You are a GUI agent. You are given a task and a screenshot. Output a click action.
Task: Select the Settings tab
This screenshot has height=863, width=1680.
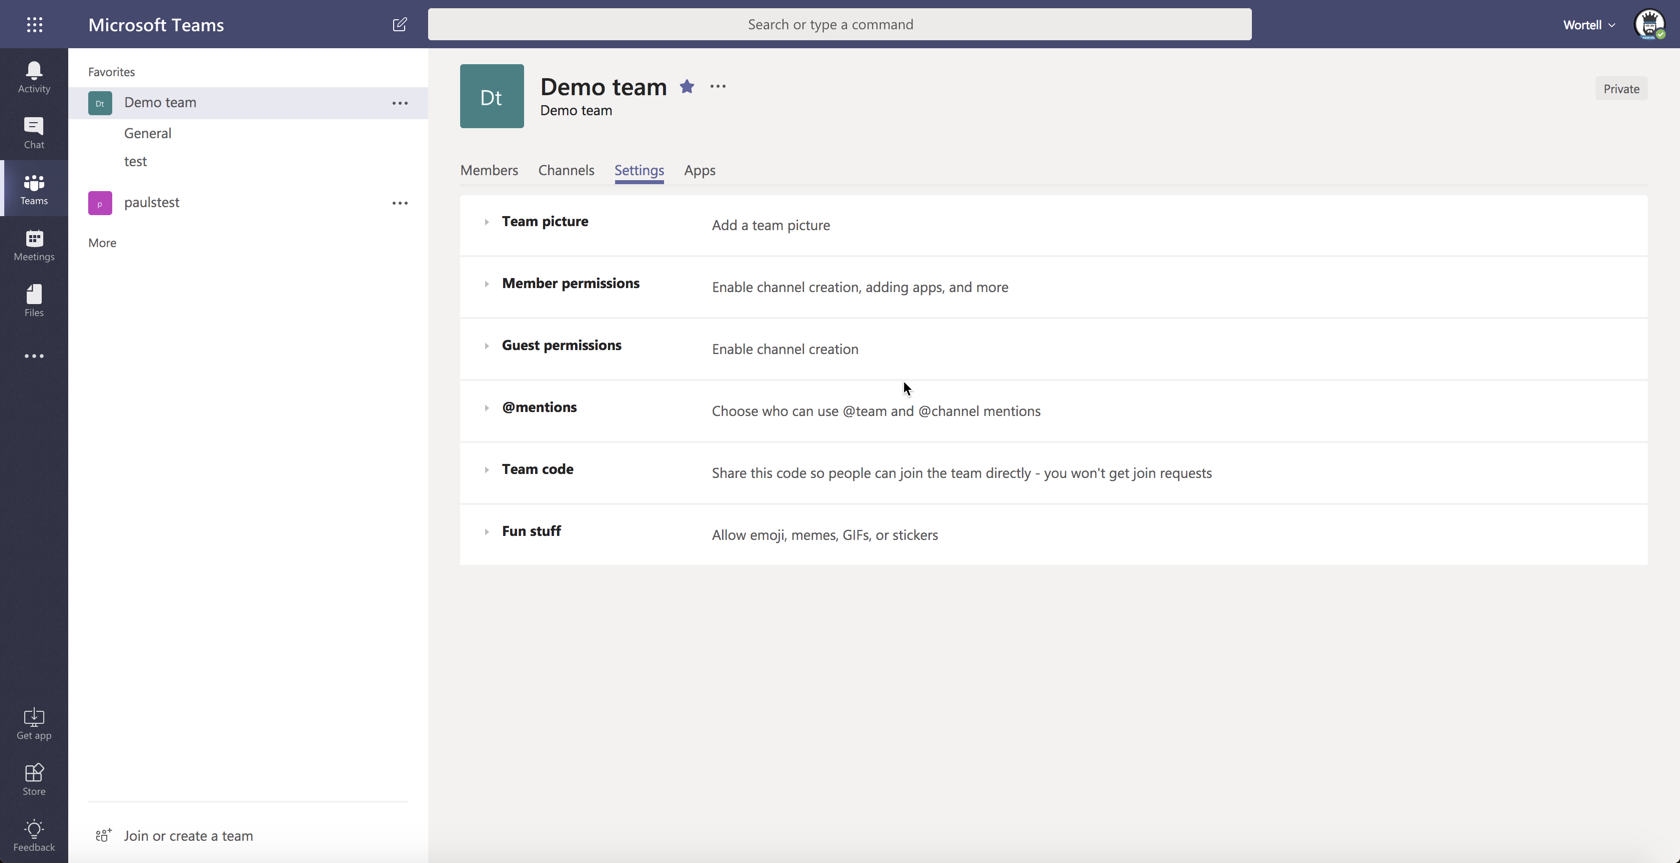[x=639, y=170]
